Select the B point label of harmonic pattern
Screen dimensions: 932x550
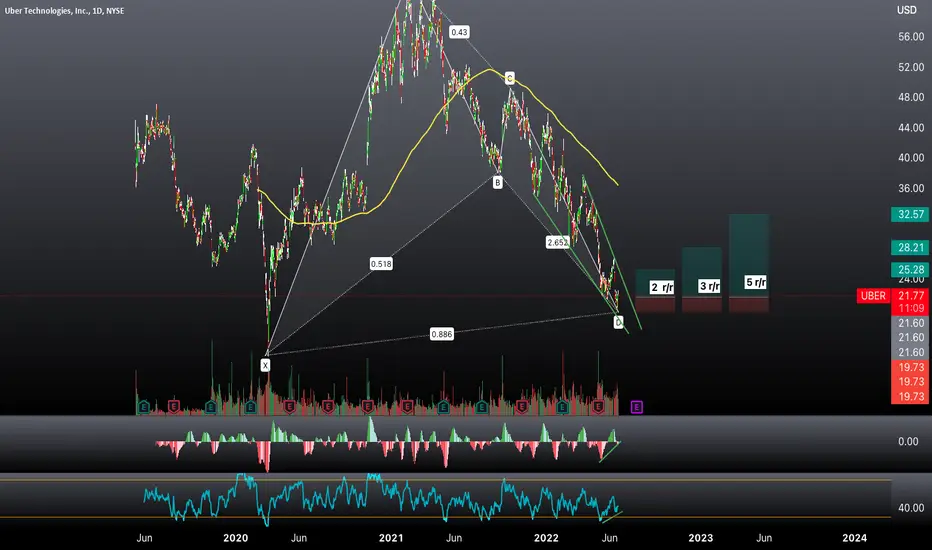pos(498,183)
